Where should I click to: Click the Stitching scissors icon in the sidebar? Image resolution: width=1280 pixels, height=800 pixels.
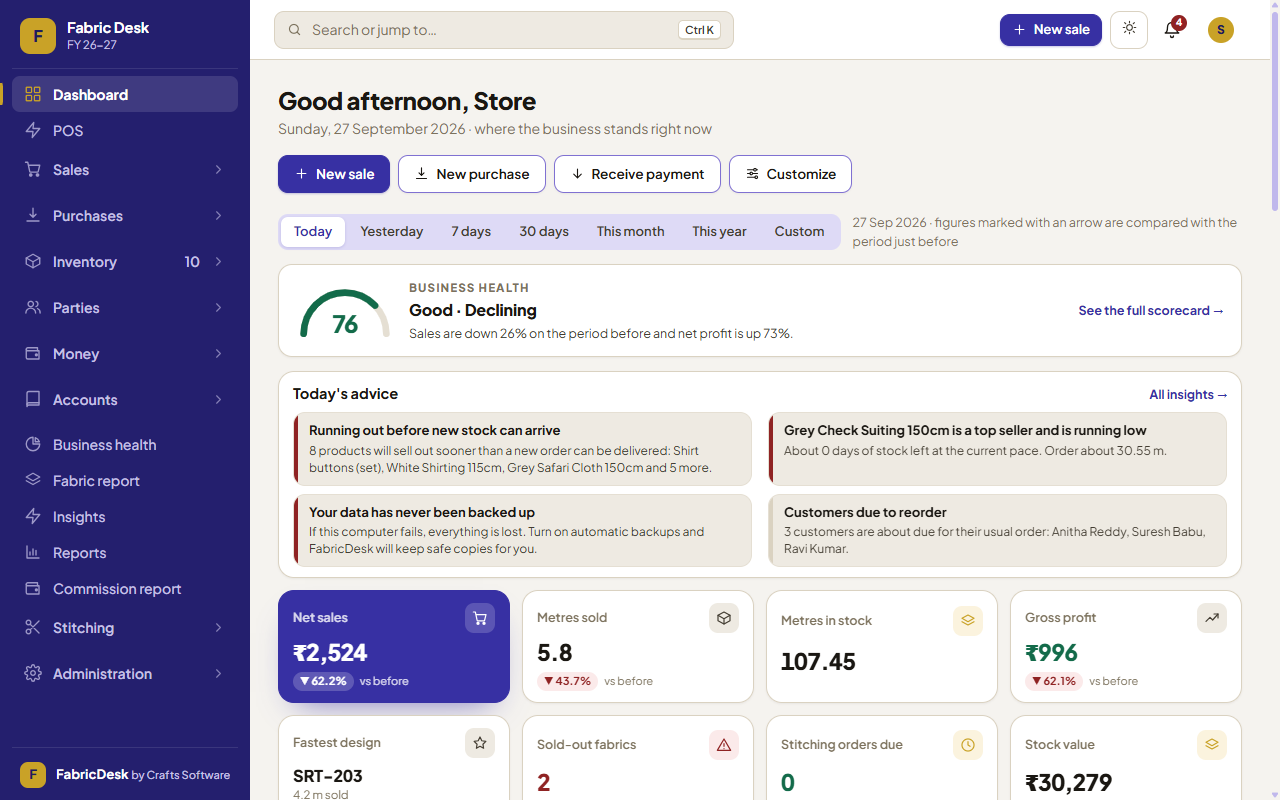tap(33, 627)
